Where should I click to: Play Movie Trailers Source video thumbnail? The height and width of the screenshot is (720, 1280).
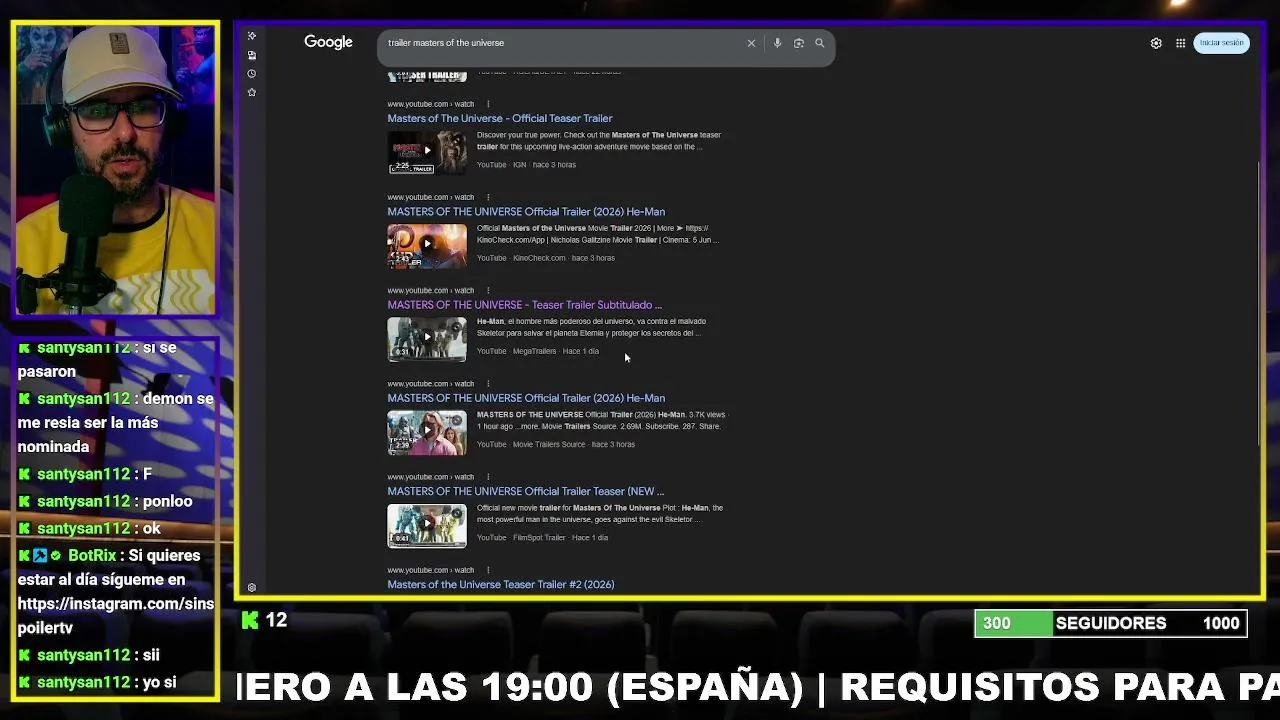[427, 431]
